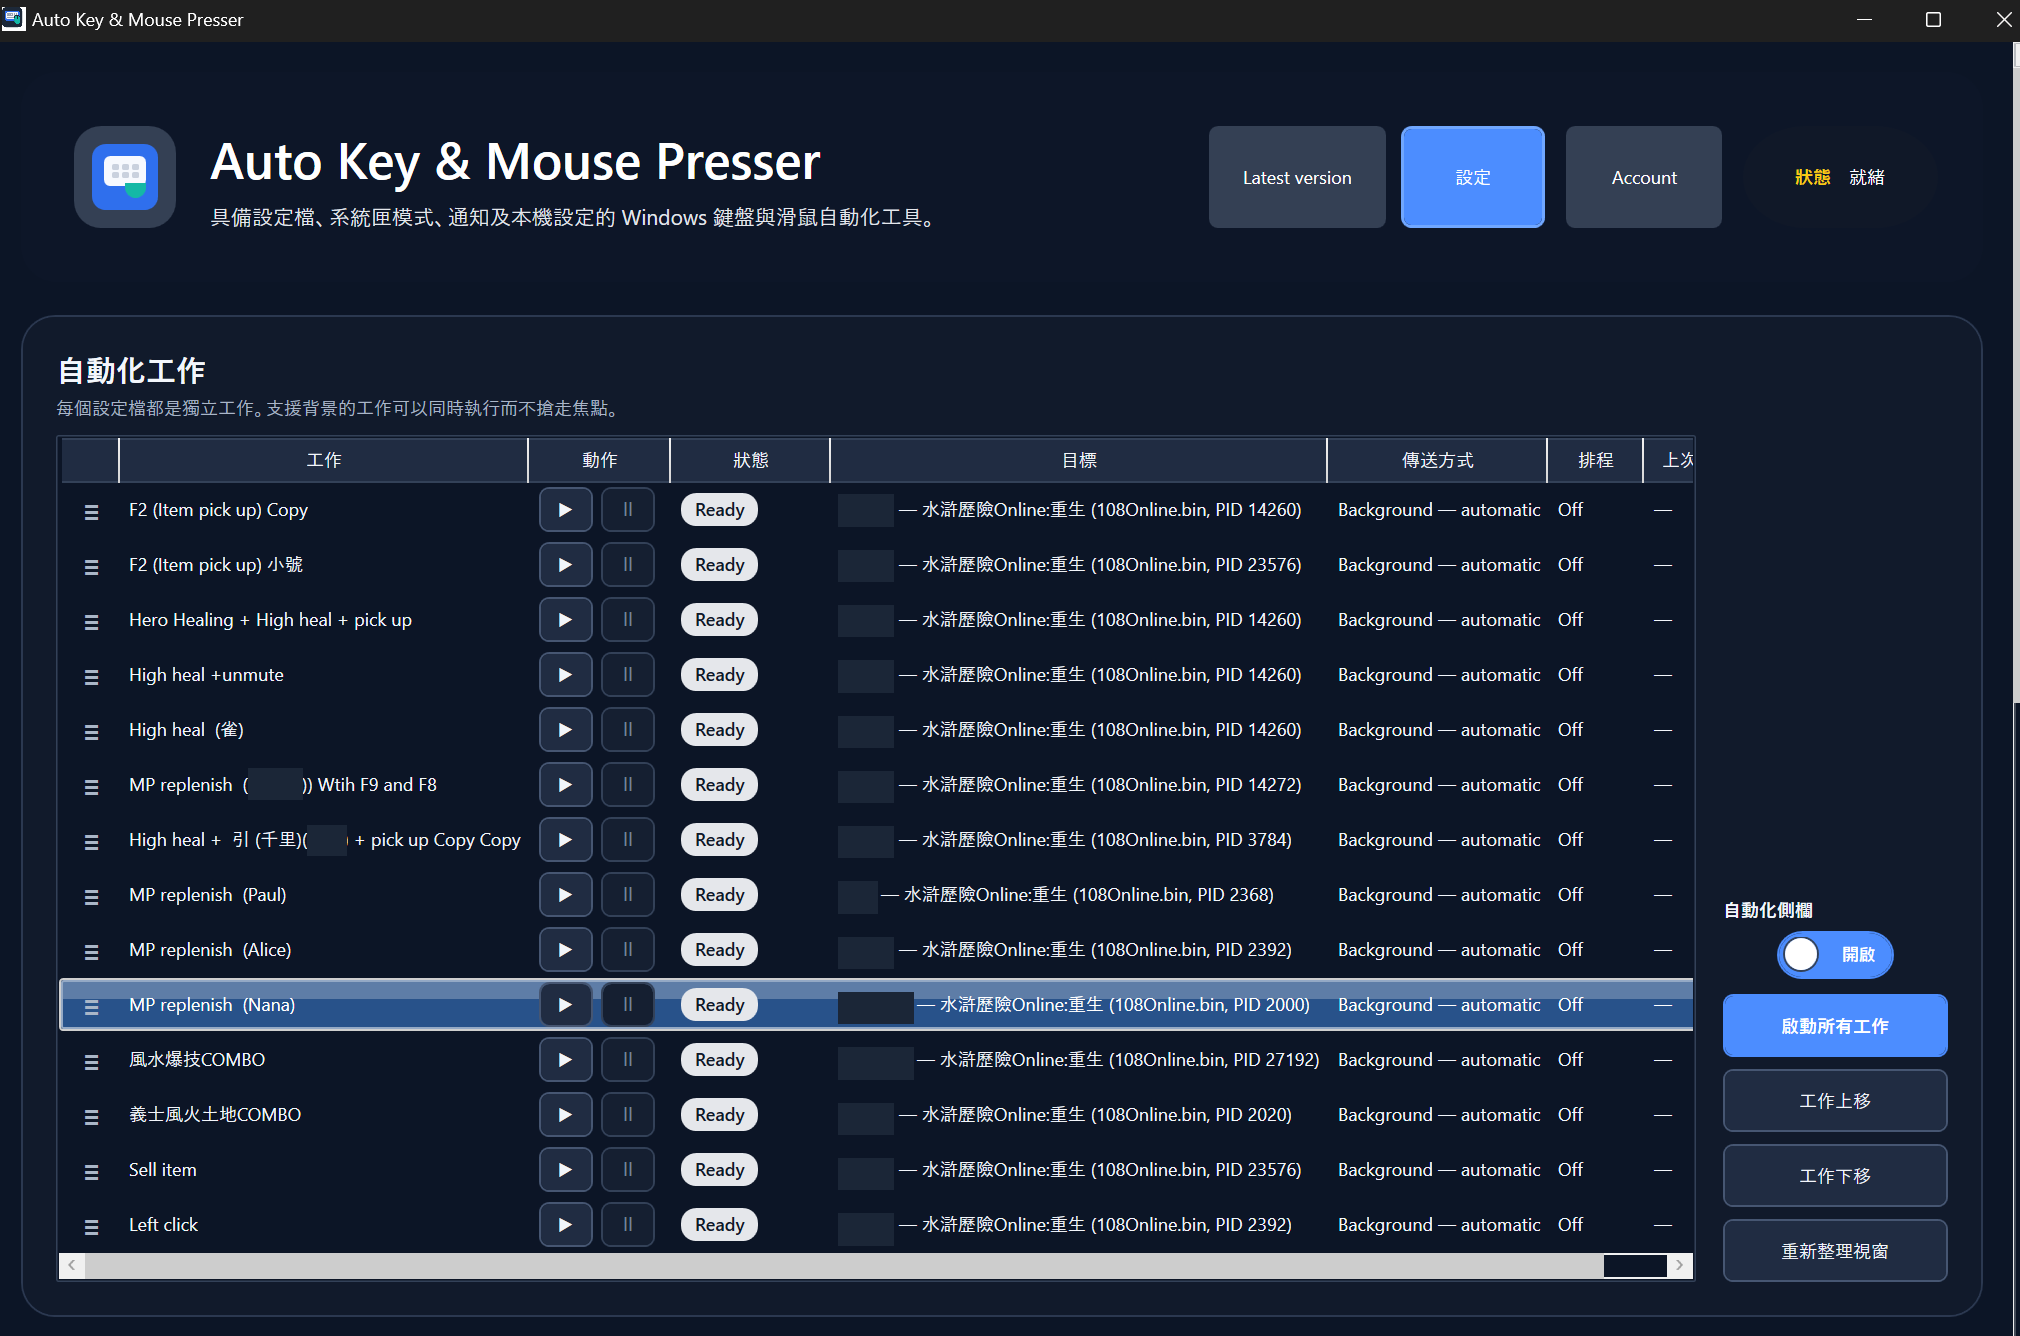Start the 'Sell item' job

[x=565, y=1170]
